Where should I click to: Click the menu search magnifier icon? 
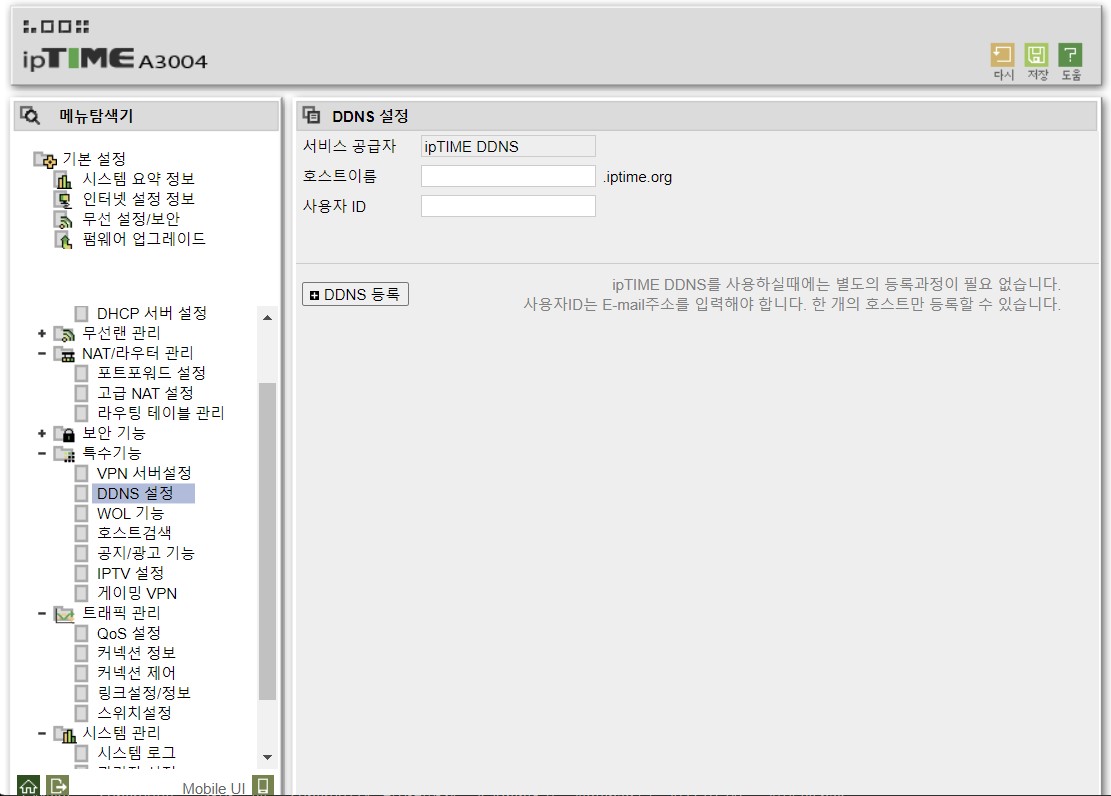click(x=30, y=115)
